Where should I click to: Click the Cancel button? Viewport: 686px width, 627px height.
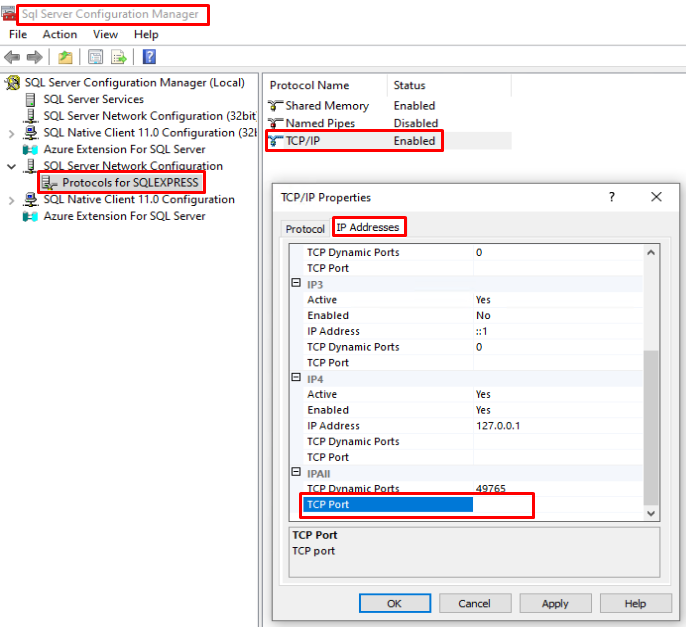click(x=475, y=603)
